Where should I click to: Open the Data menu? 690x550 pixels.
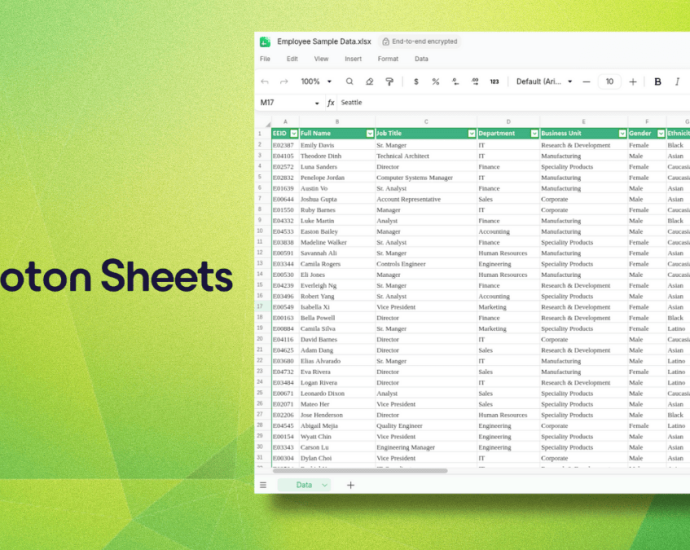(421, 59)
